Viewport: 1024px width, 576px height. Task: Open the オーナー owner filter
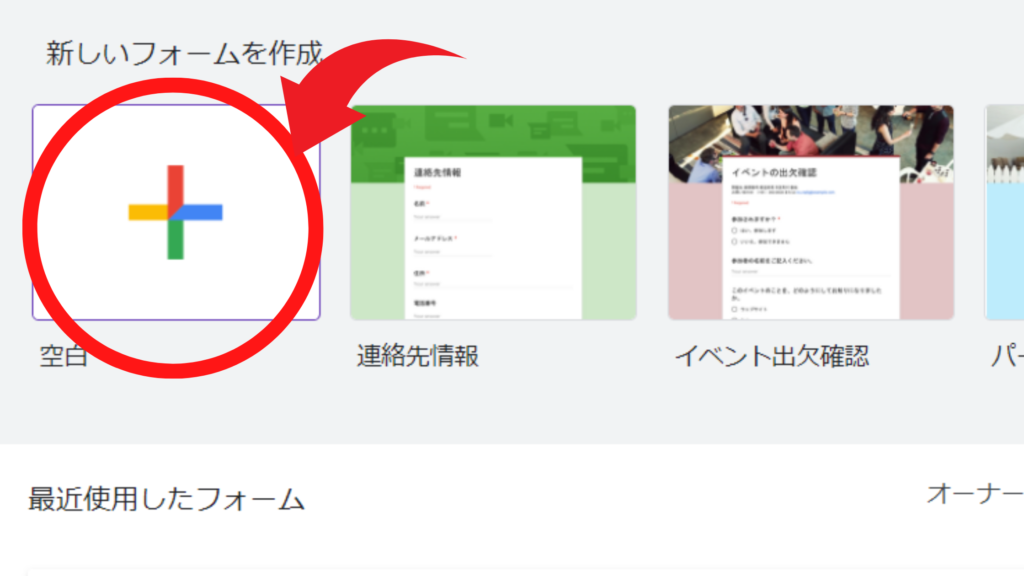(x=975, y=494)
